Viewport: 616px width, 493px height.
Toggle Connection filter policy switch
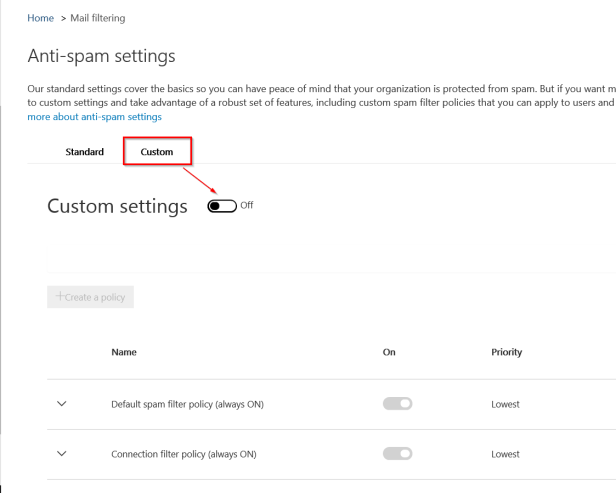point(398,453)
